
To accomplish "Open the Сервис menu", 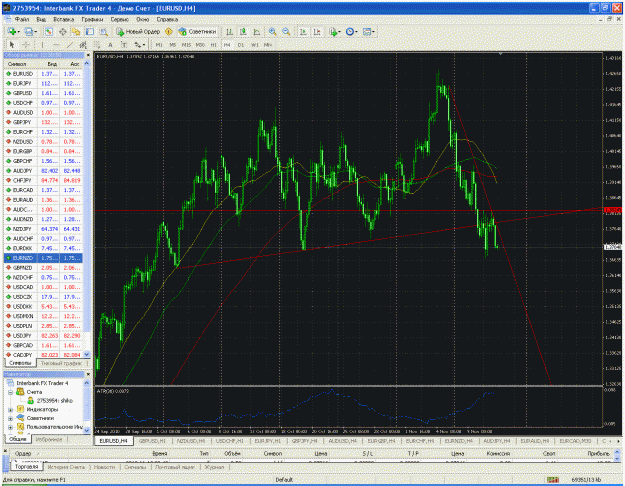I will (120, 19).
